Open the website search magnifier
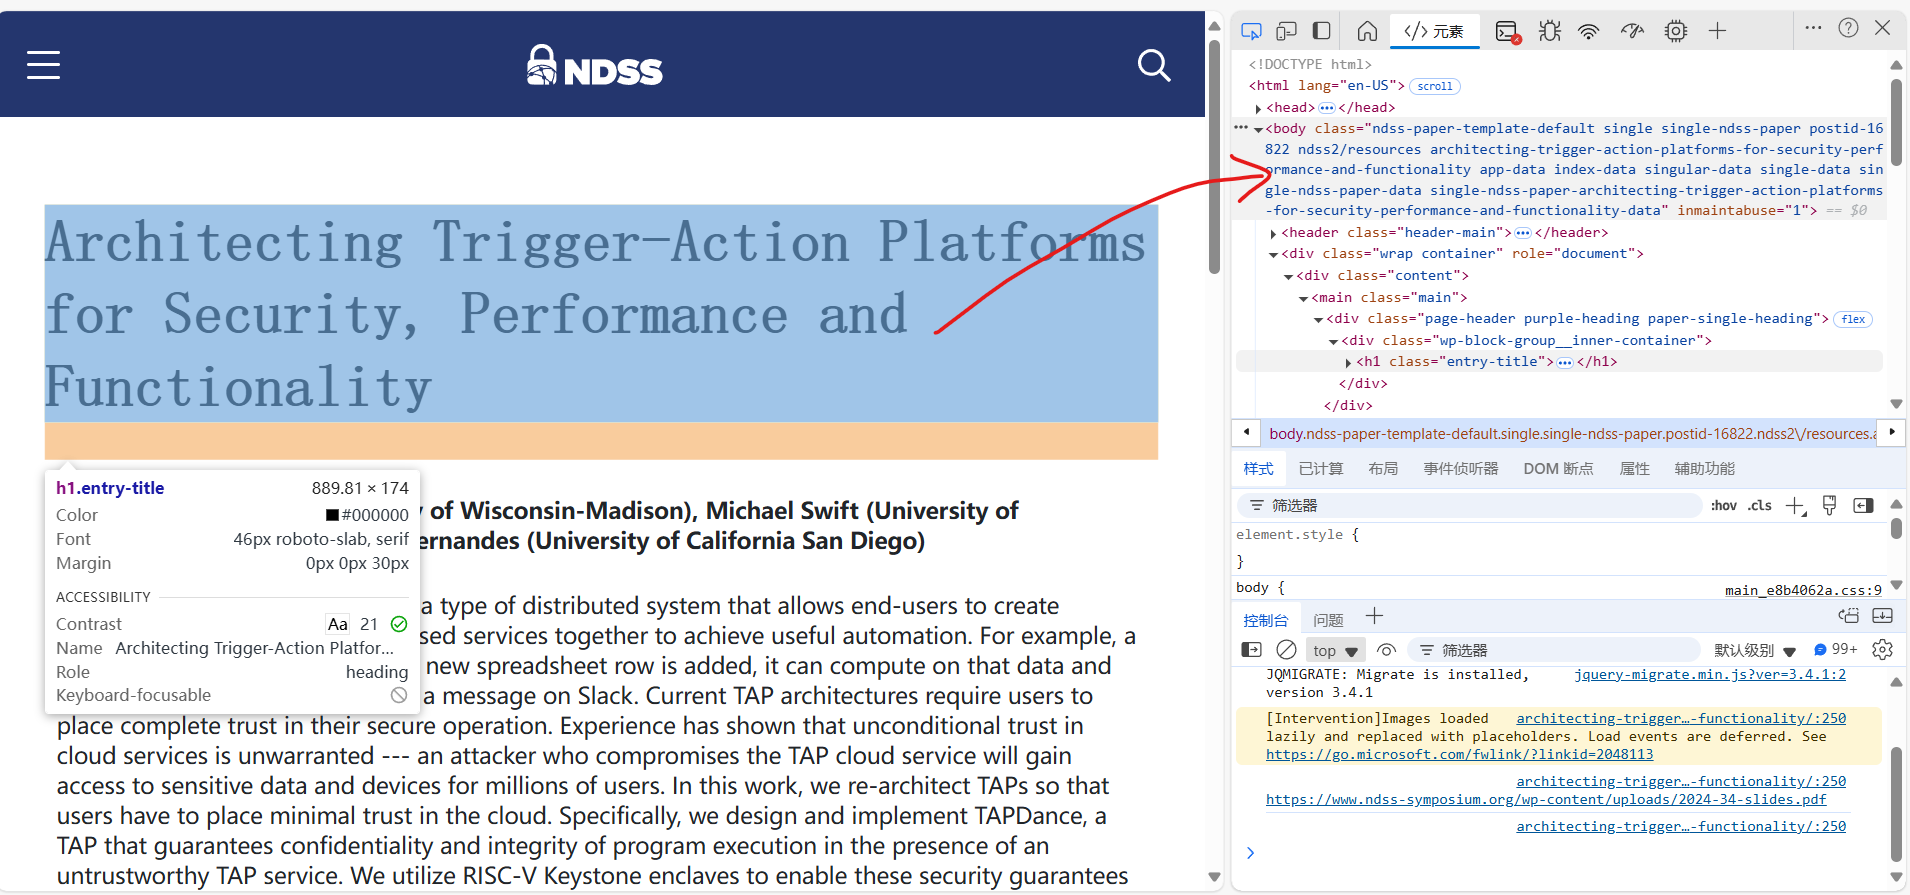 click(x=1154, y=66)
